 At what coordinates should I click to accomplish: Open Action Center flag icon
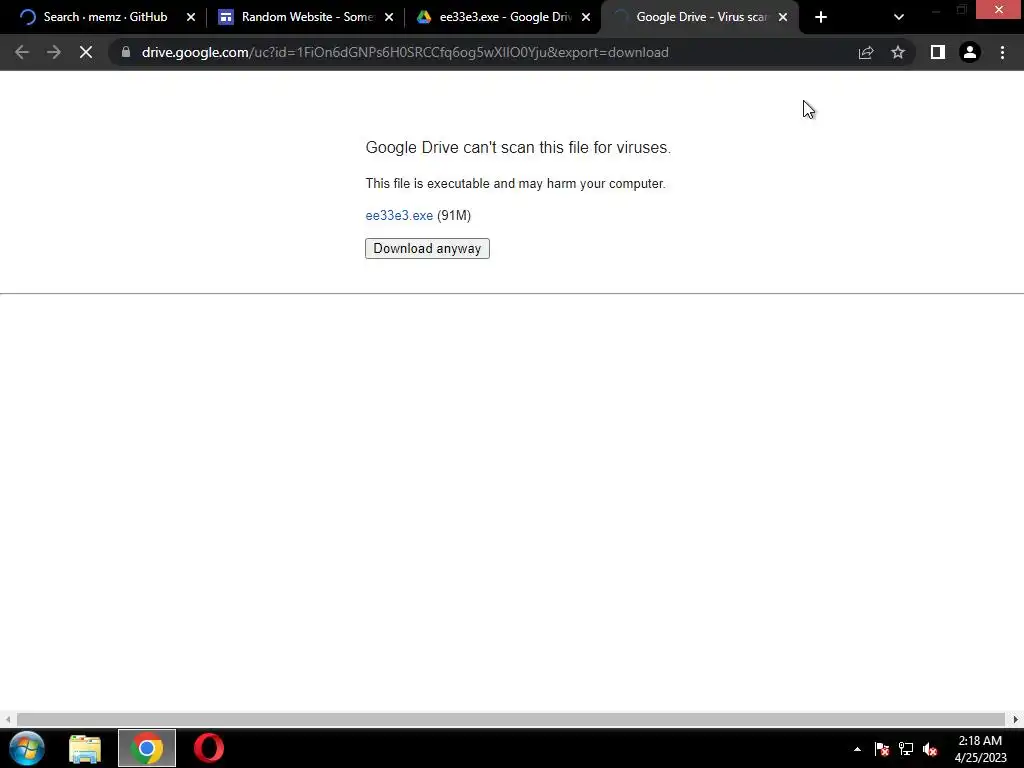pos(882,749)
